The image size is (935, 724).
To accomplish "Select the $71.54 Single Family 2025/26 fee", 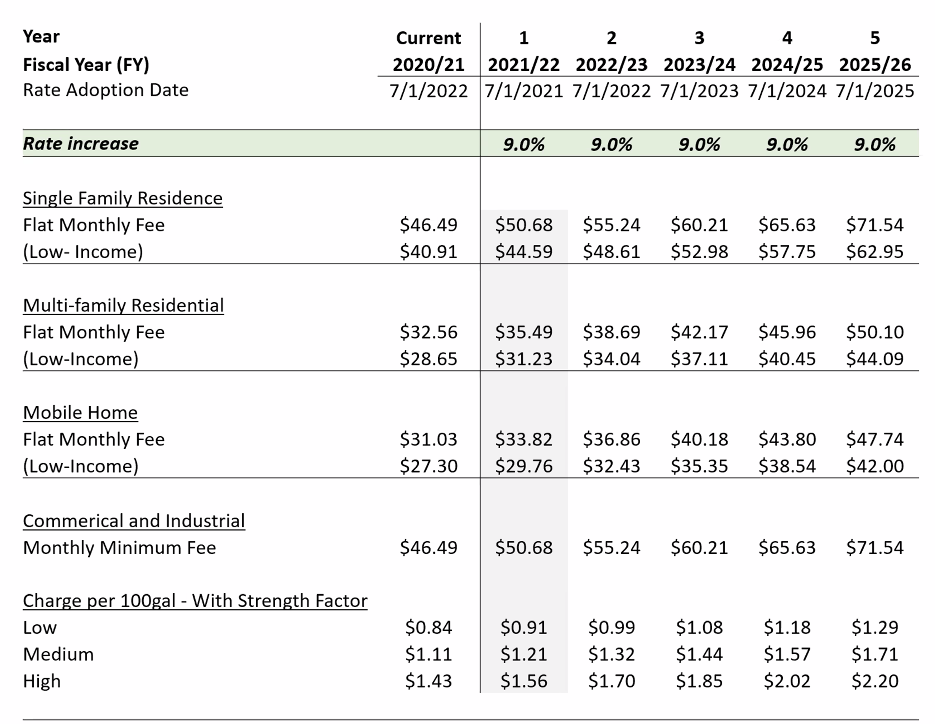I will [875, 225].
